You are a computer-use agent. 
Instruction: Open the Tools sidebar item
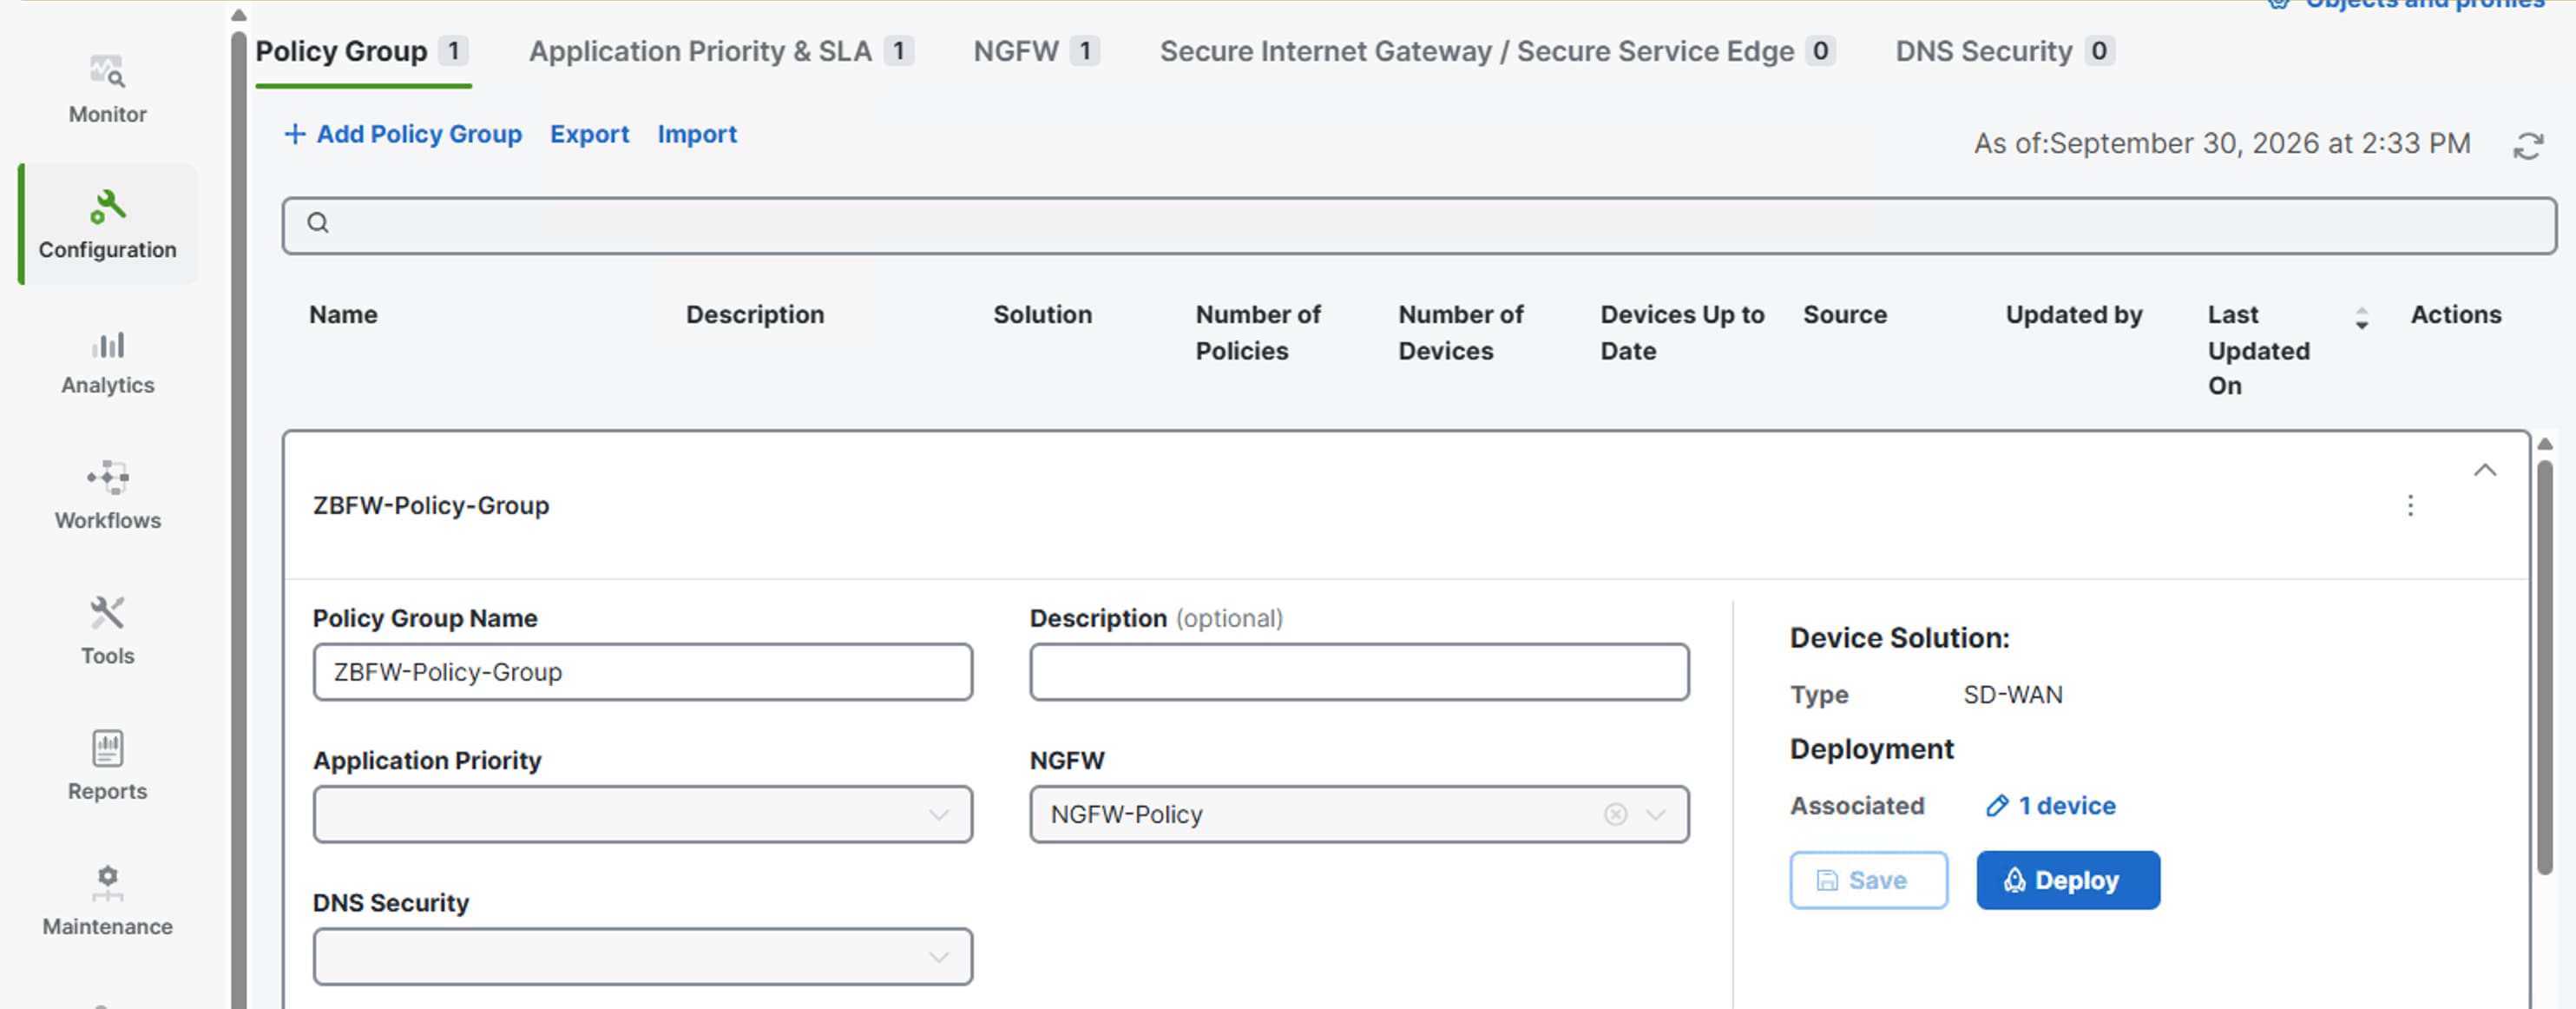[x=107, y=632]
